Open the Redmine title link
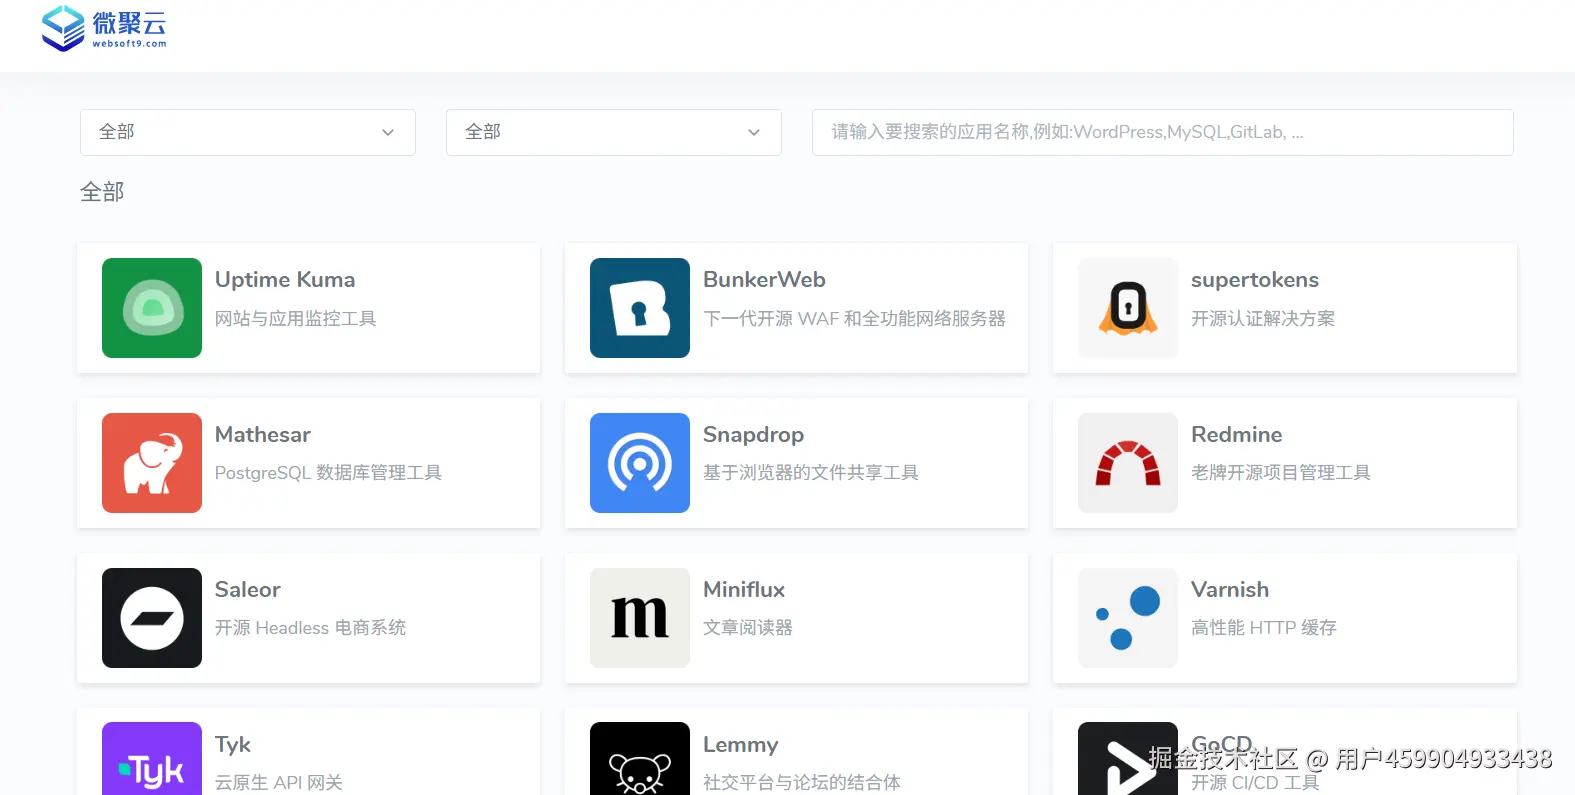 (x=1237, y=435)
